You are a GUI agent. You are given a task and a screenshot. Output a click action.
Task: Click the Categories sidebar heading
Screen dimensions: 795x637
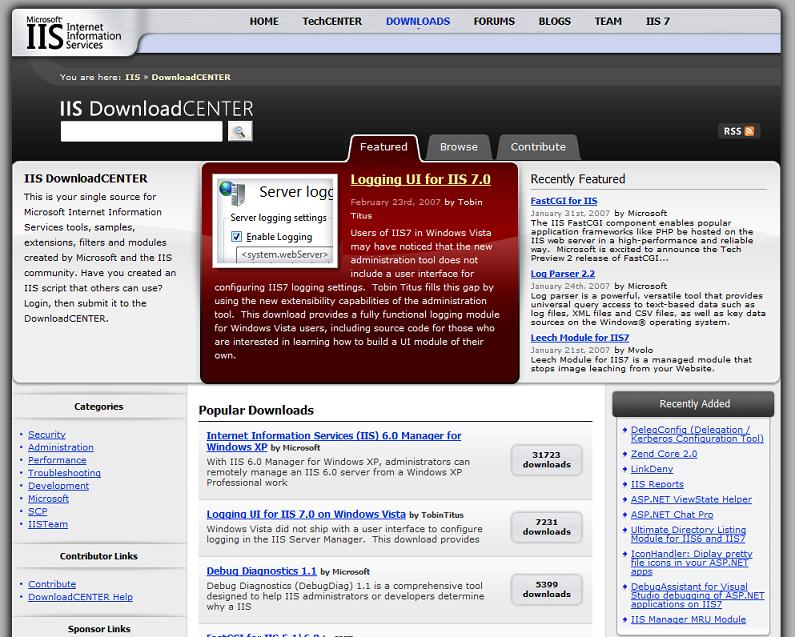pos(98,407)
